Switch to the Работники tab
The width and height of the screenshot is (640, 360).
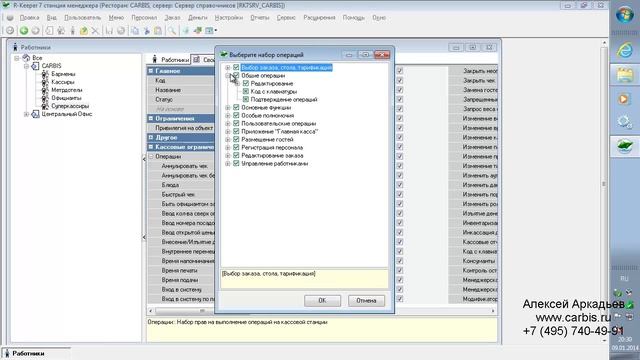tap(170, 60)
